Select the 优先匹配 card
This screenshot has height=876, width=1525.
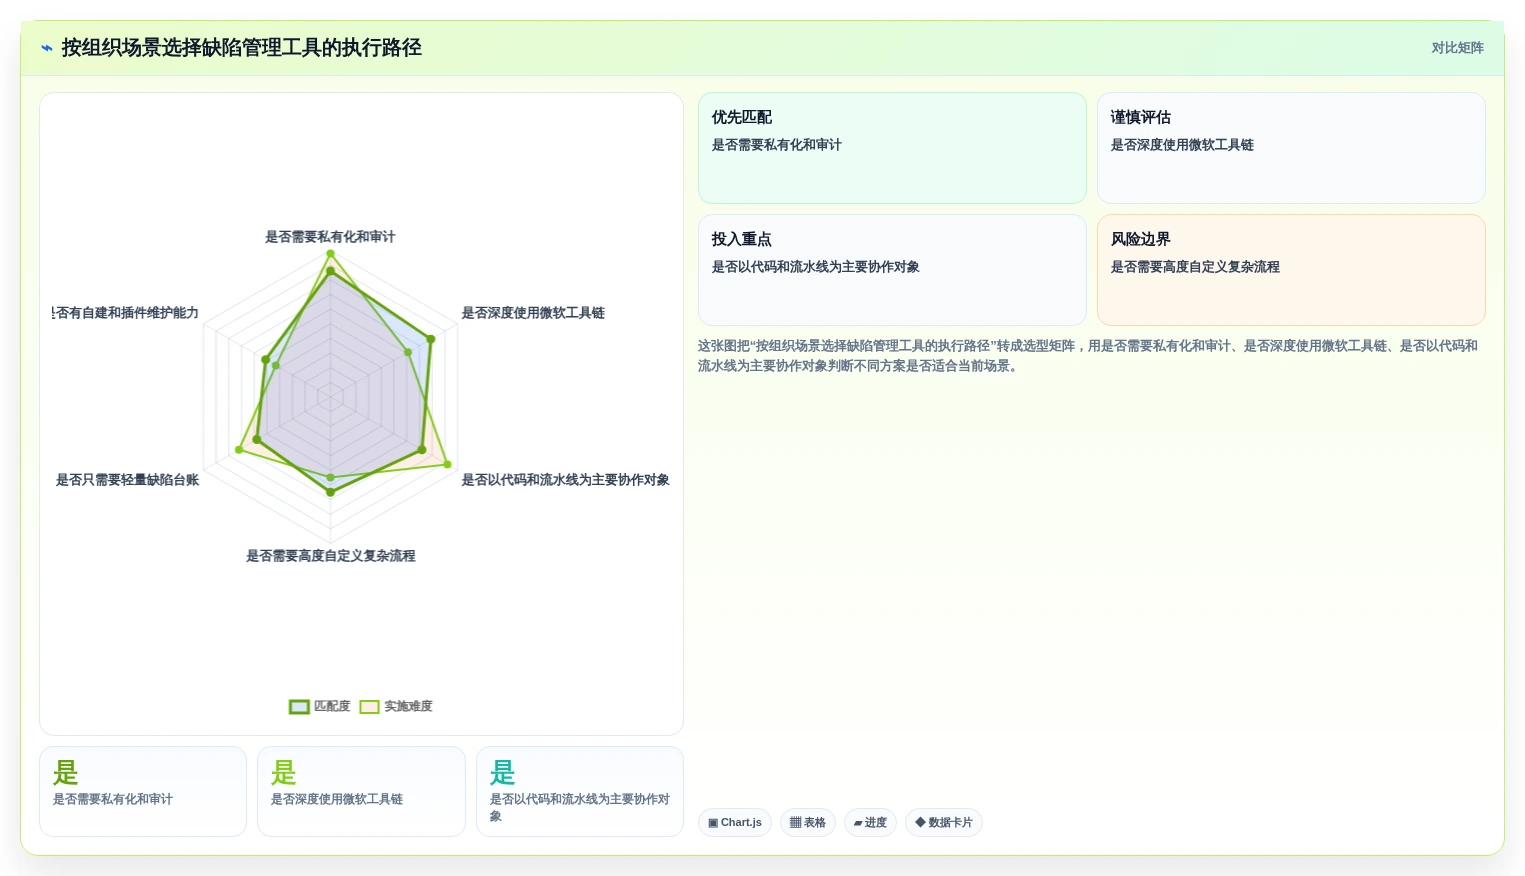coord(892,148)
